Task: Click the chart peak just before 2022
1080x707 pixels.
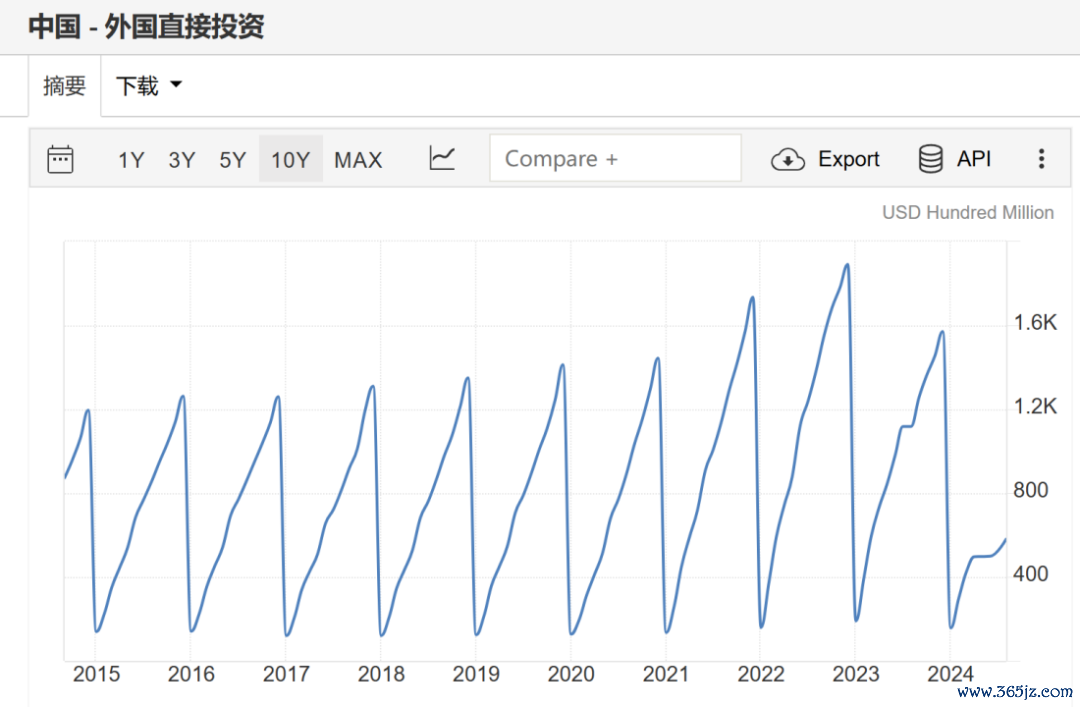Action: (752, 298)
